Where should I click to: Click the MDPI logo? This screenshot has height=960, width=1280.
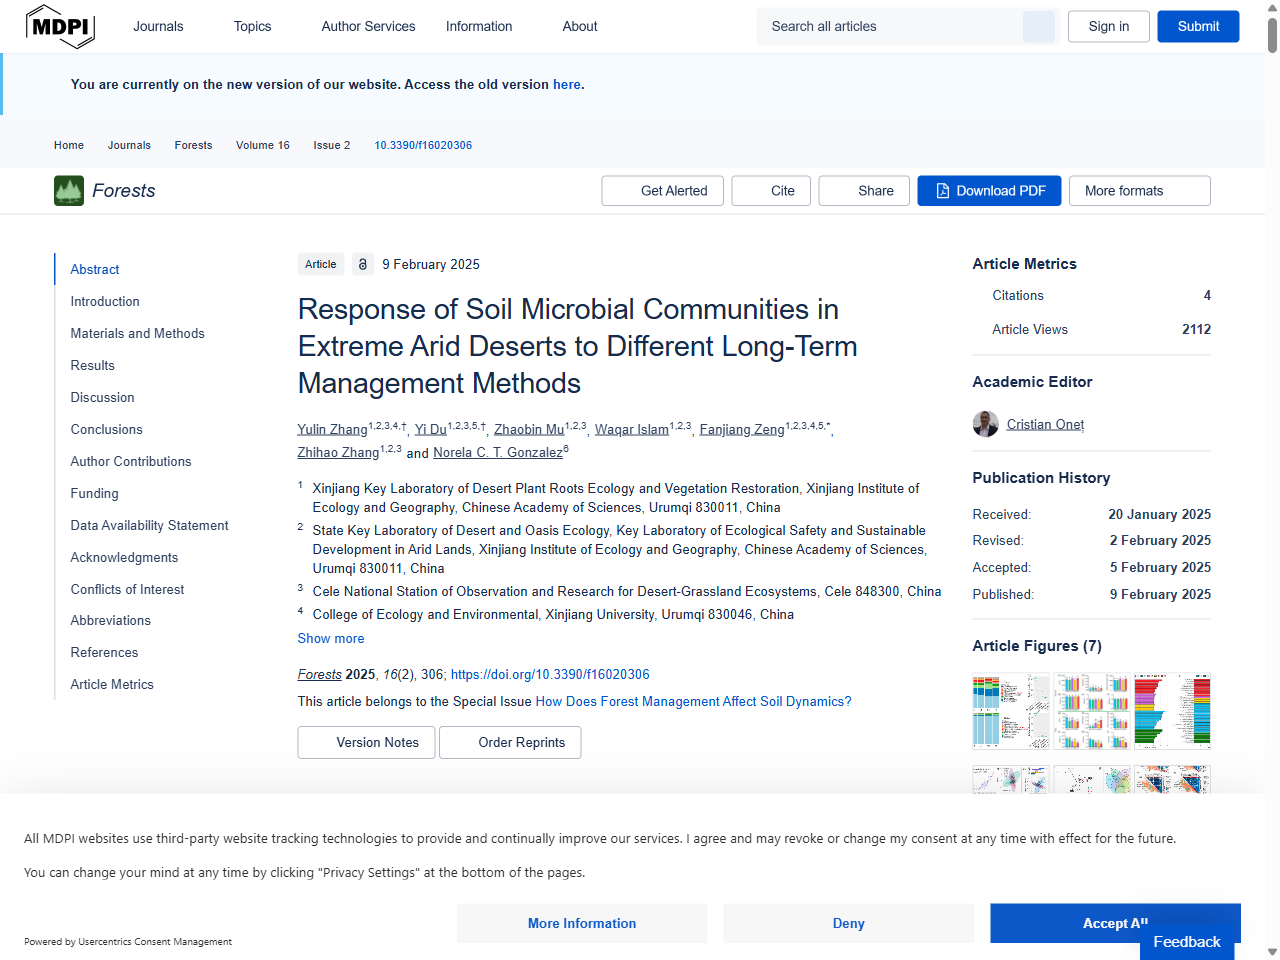pos(60,27)
